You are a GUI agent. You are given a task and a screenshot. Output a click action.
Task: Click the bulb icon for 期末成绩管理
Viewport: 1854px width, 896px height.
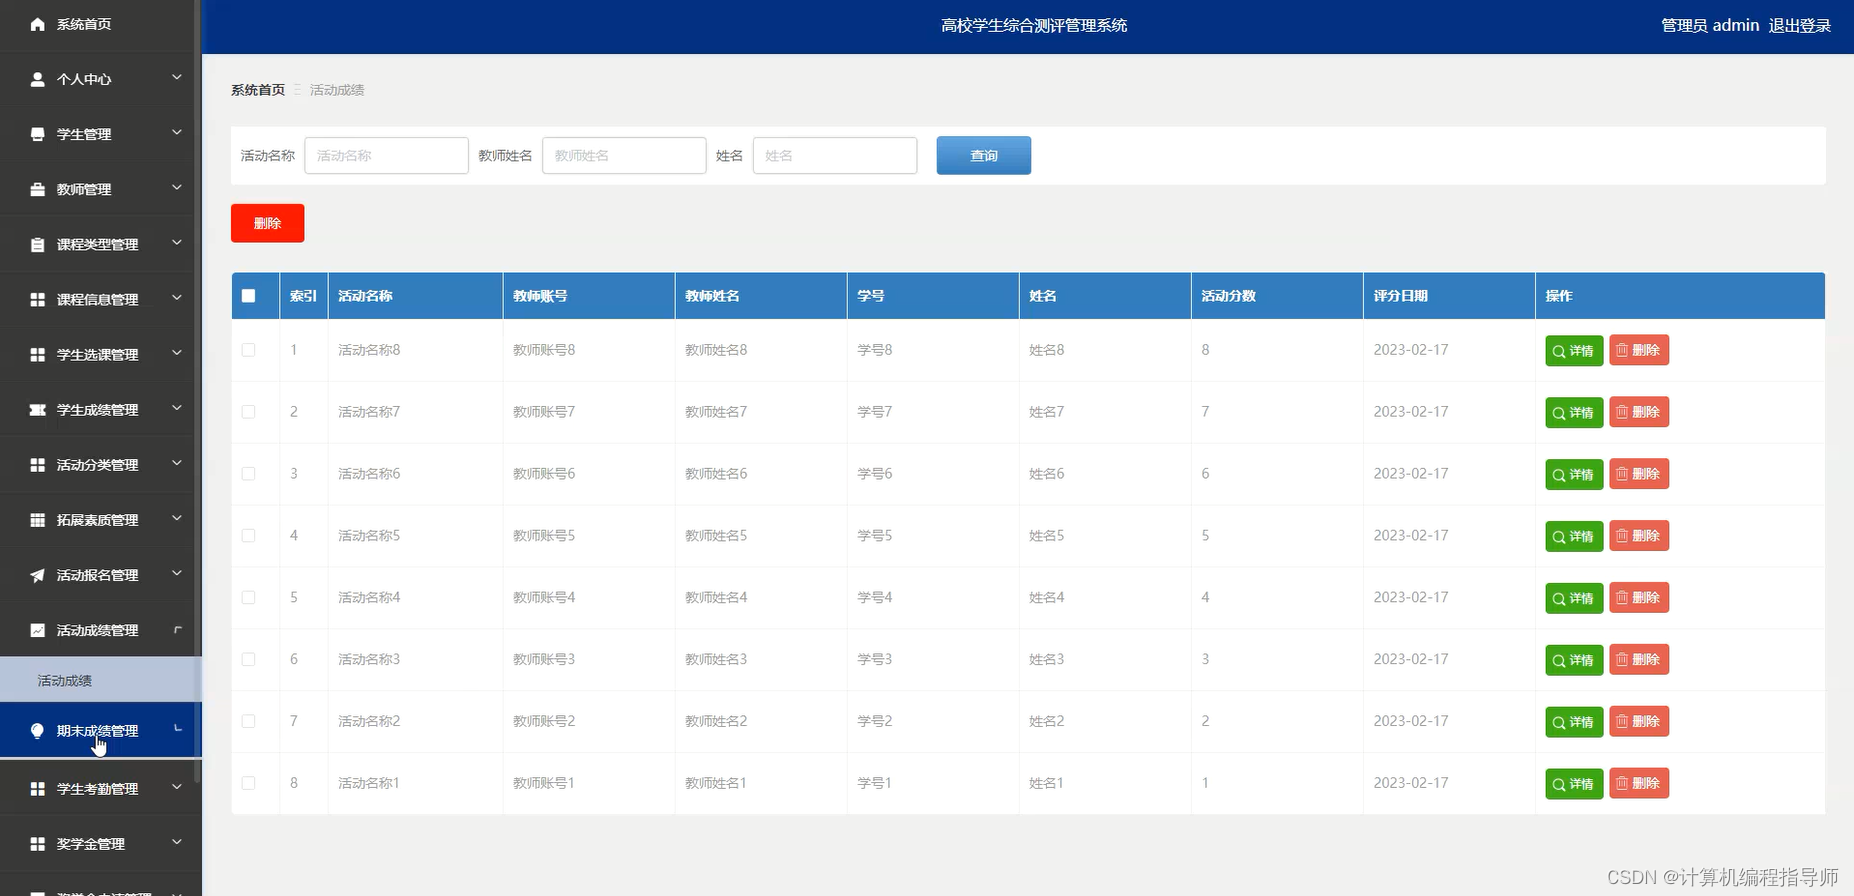coord(37,731)
